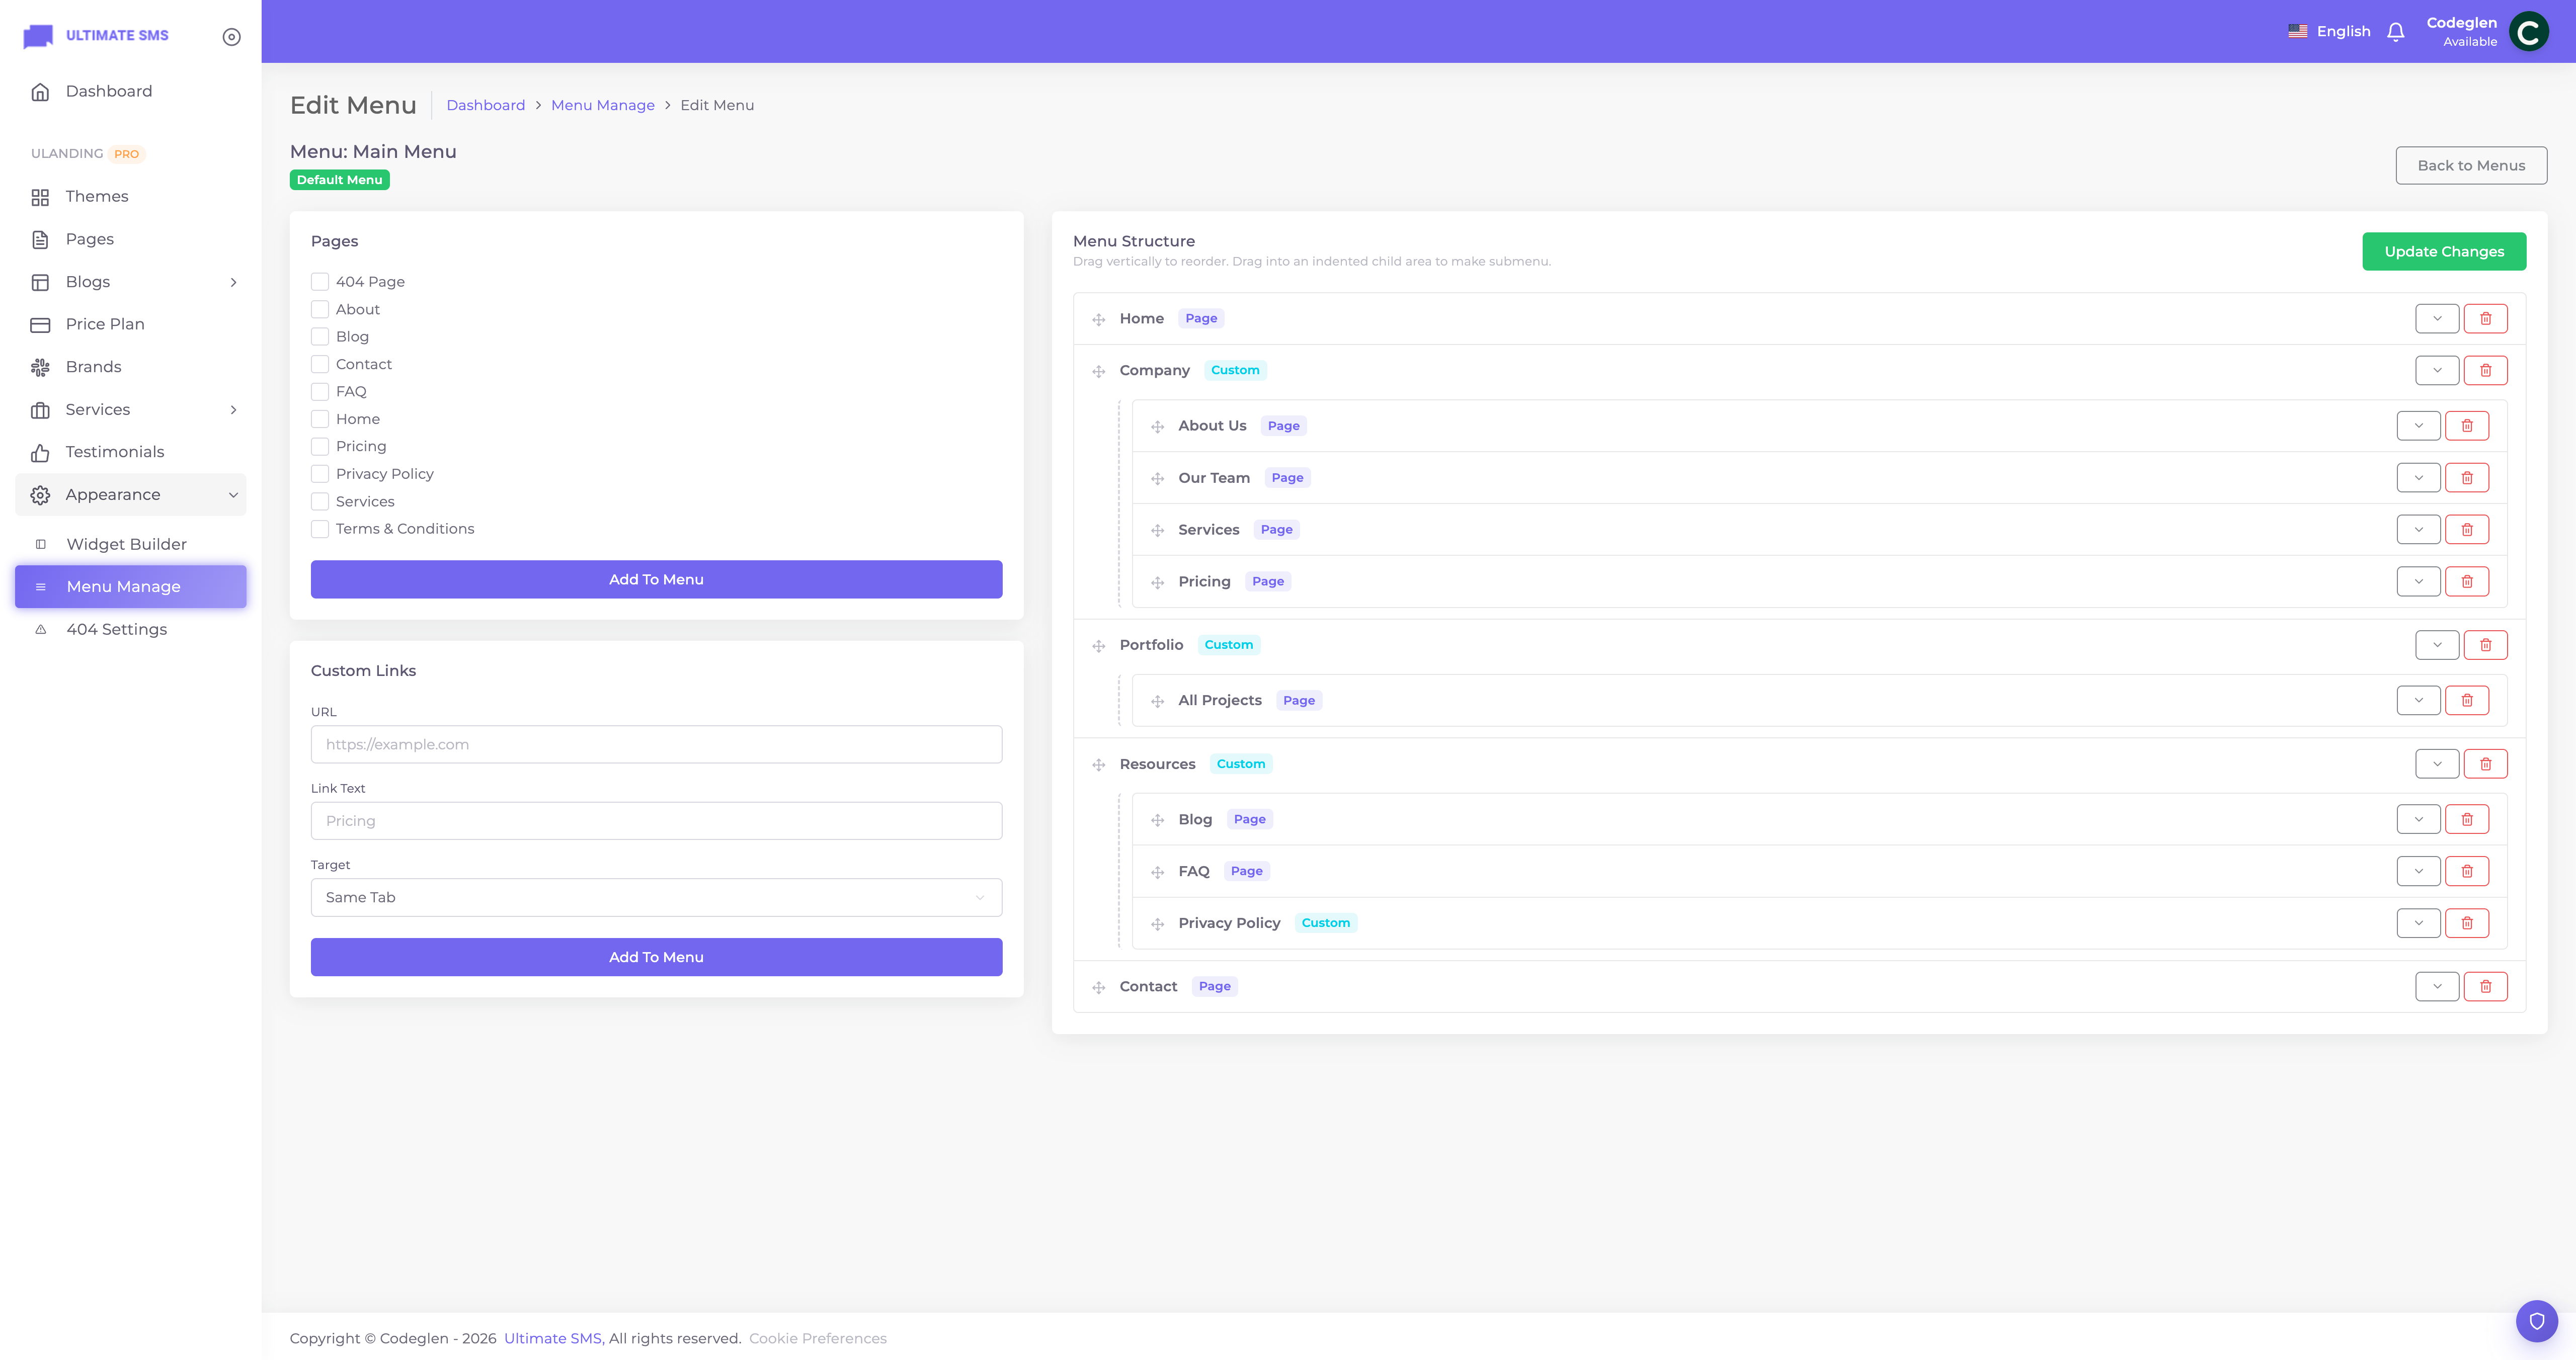Click drag handle next to Company
Viewport: 2576px width, 1360px height.
click(x=1098, y=371)
